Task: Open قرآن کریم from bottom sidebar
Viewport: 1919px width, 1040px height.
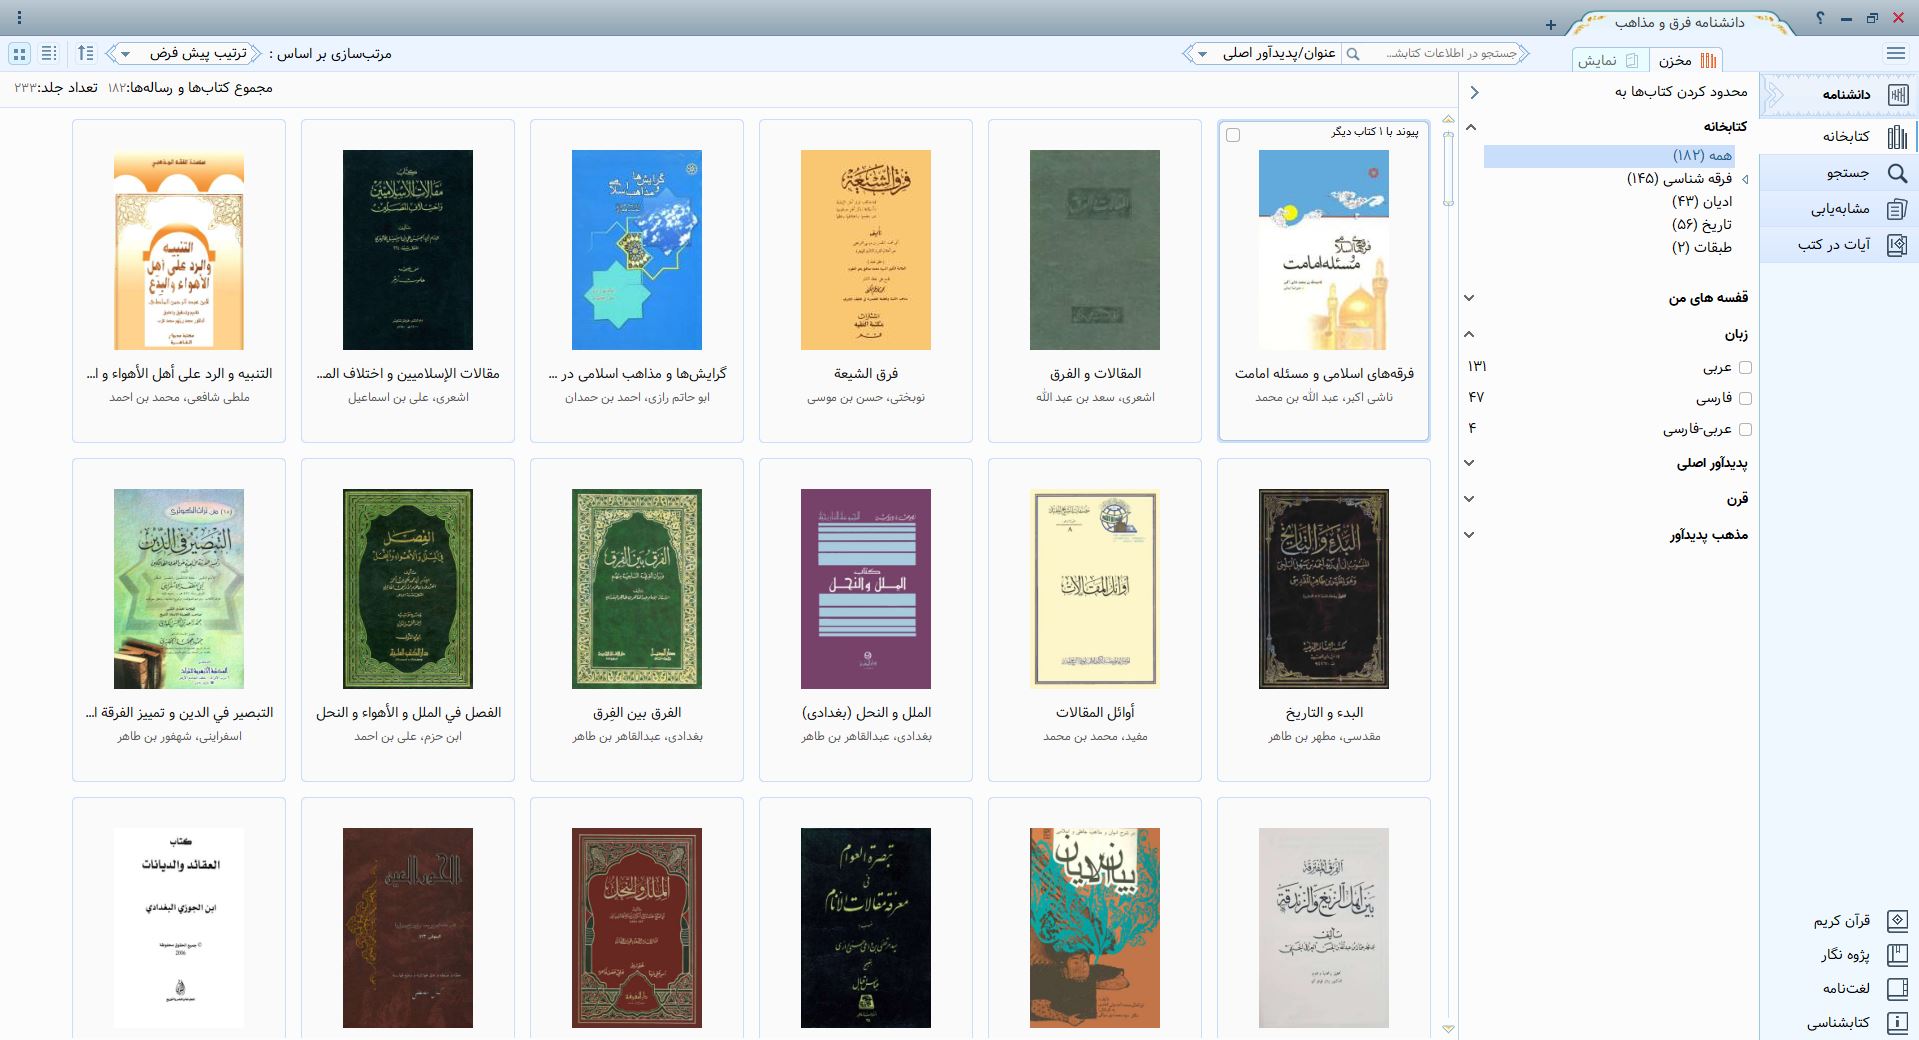Action: (x=1860, y=920)
